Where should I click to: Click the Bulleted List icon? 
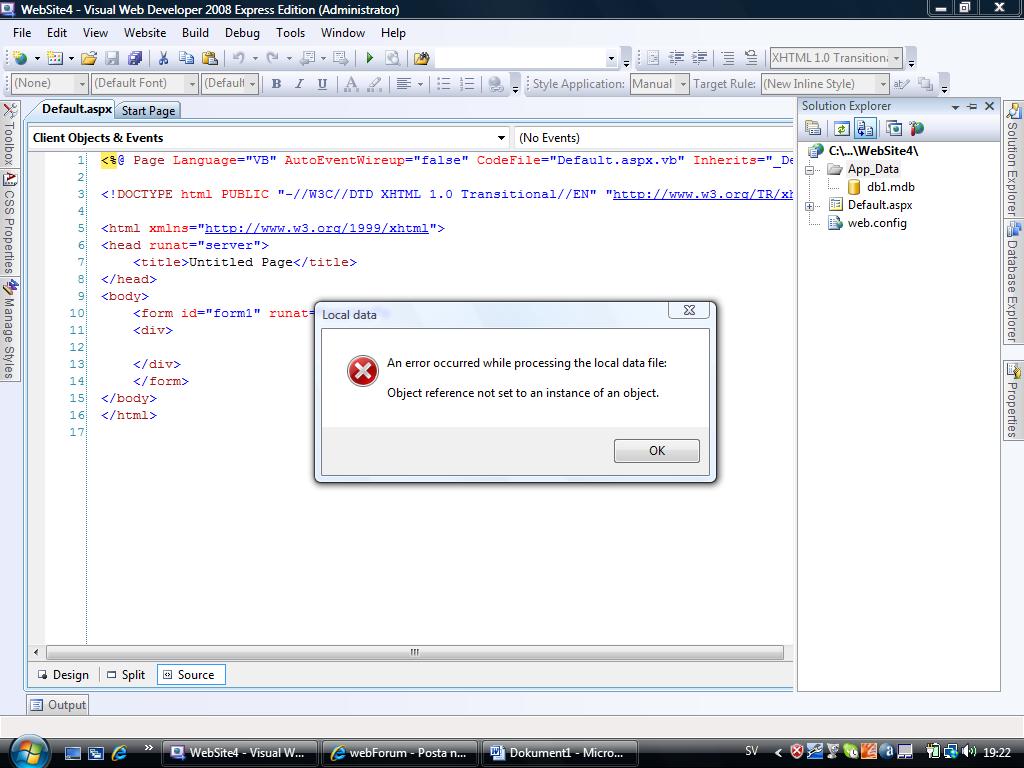pos(444,84)
